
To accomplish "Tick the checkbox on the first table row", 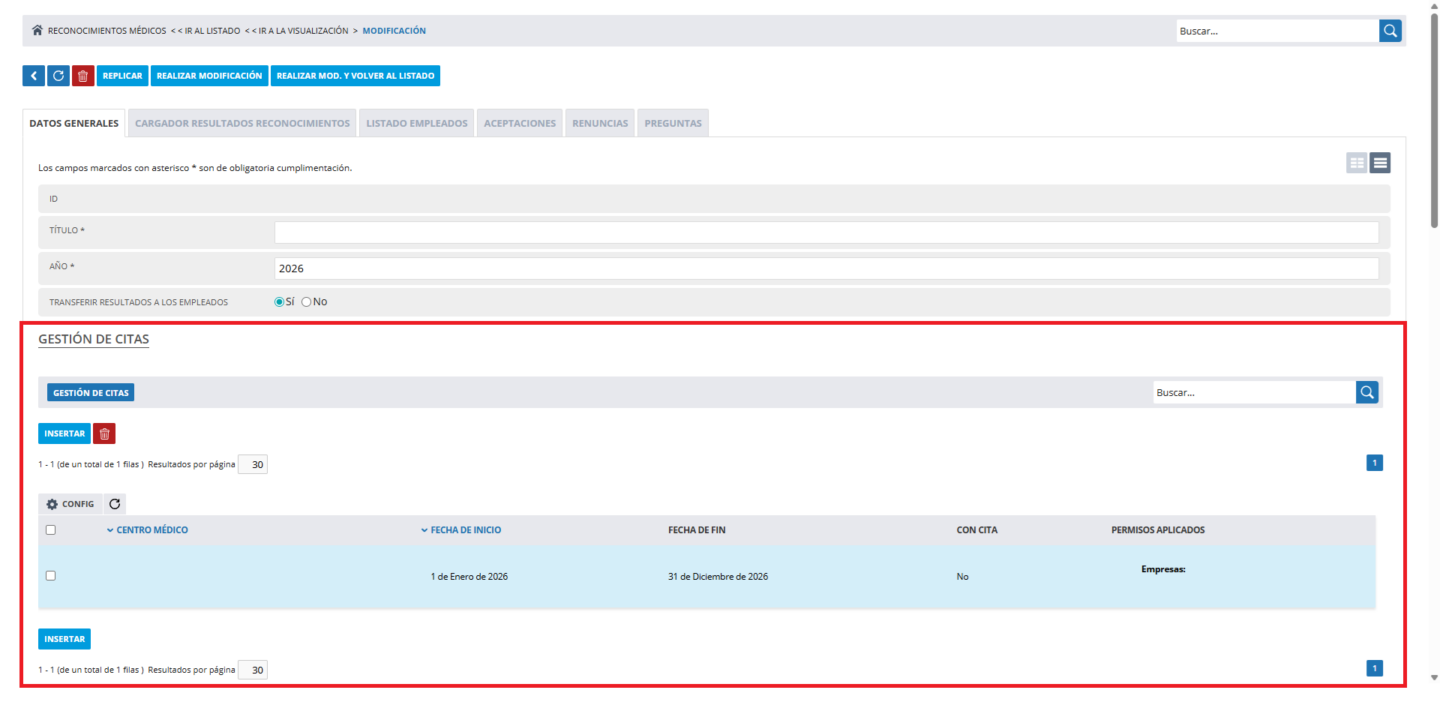I will click(x=51, y=576).
